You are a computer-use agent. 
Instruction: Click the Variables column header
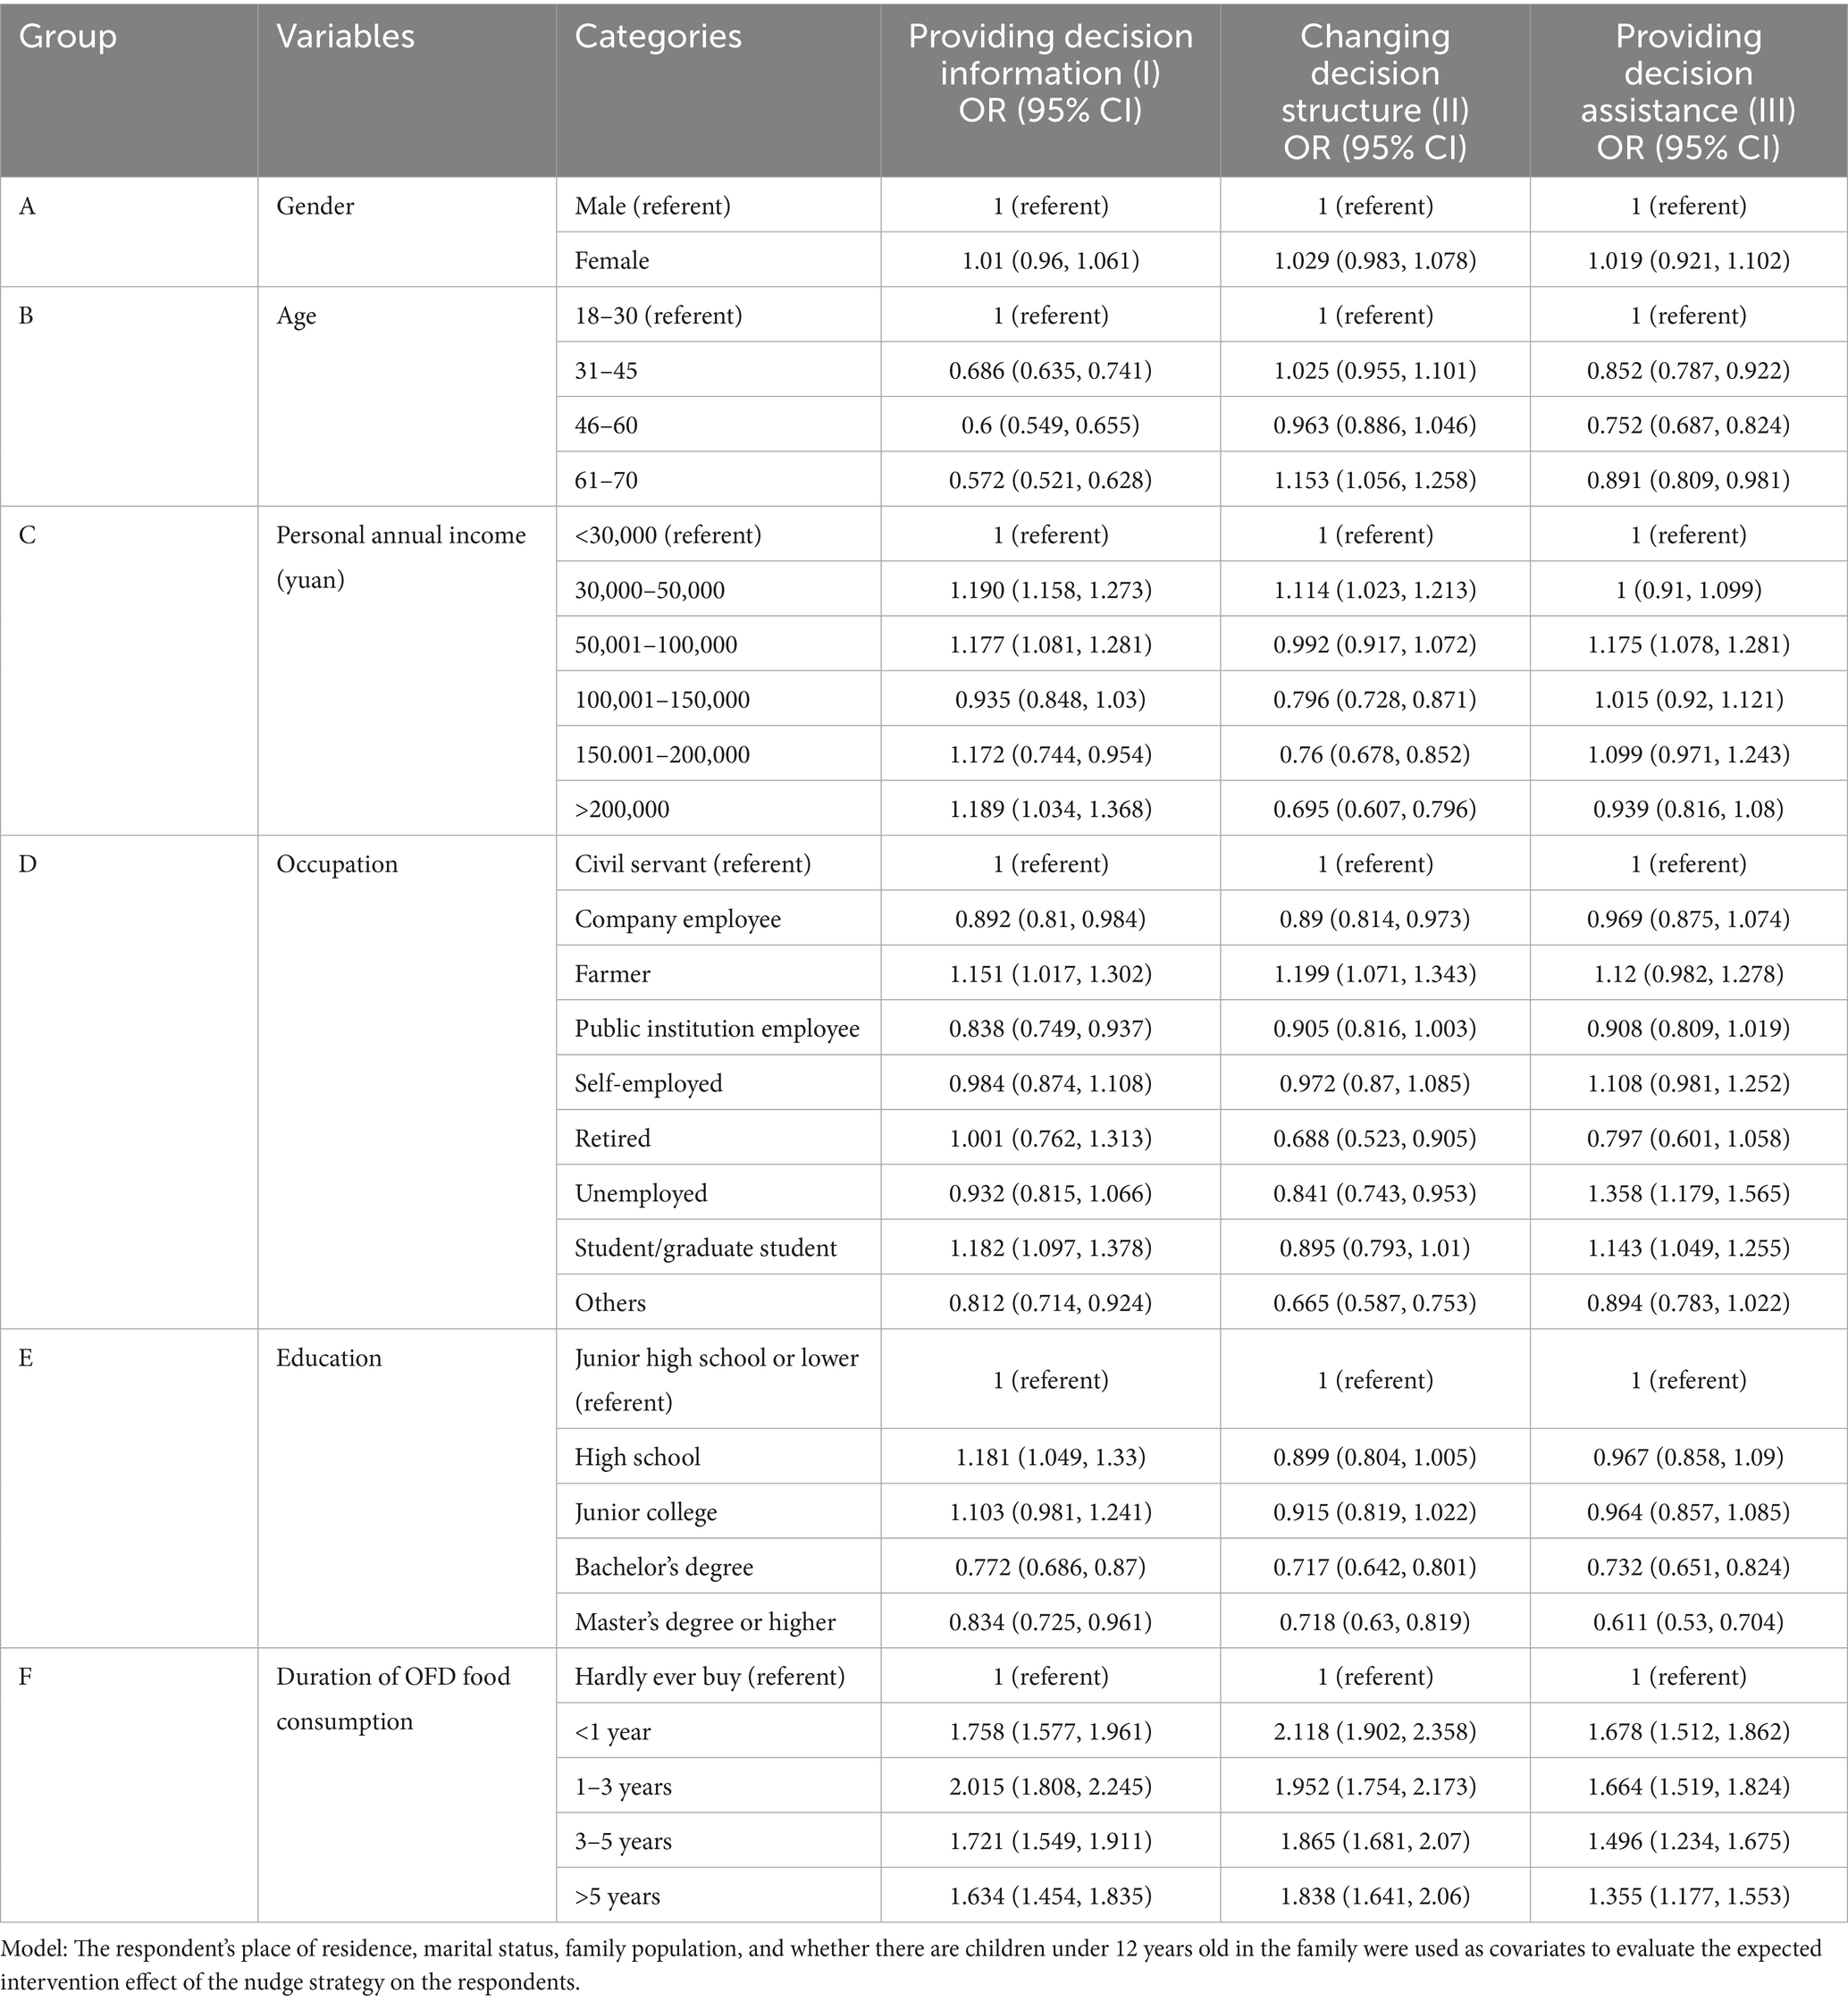point(345,37)
